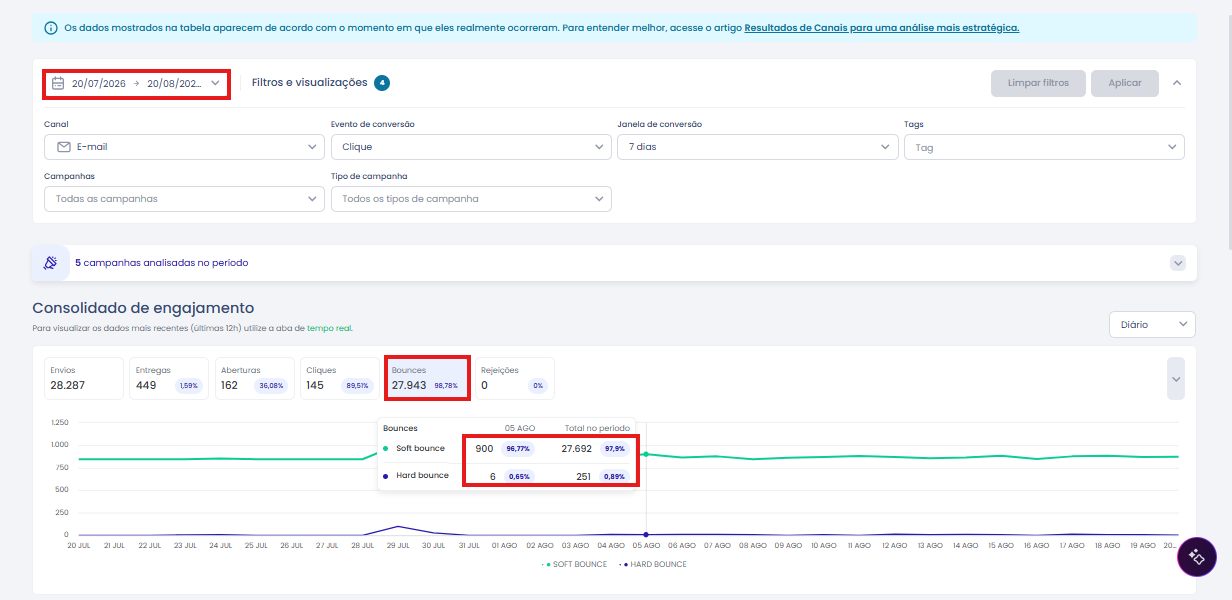Expand the metrics cards side chevron
The image size is (1232, 600).
pos(1176,379)
